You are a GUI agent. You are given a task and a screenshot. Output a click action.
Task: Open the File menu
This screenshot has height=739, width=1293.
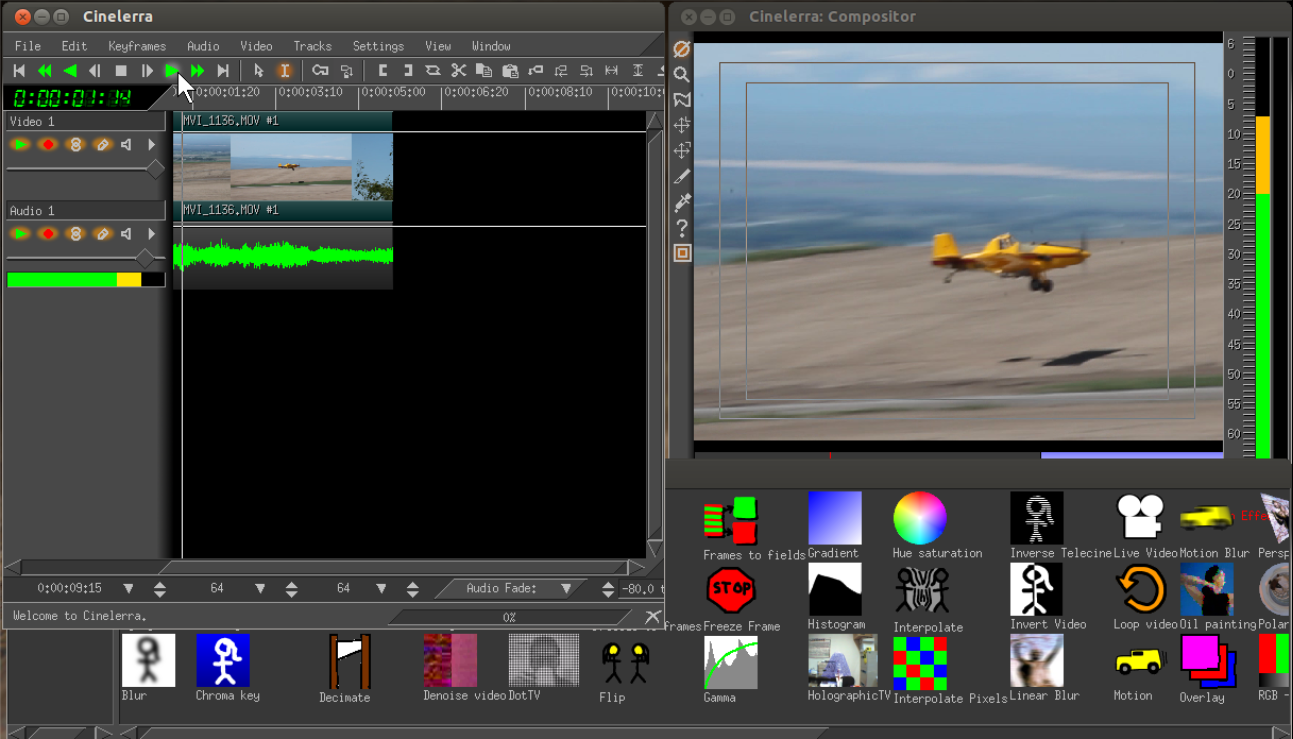(x=28, y=46)
